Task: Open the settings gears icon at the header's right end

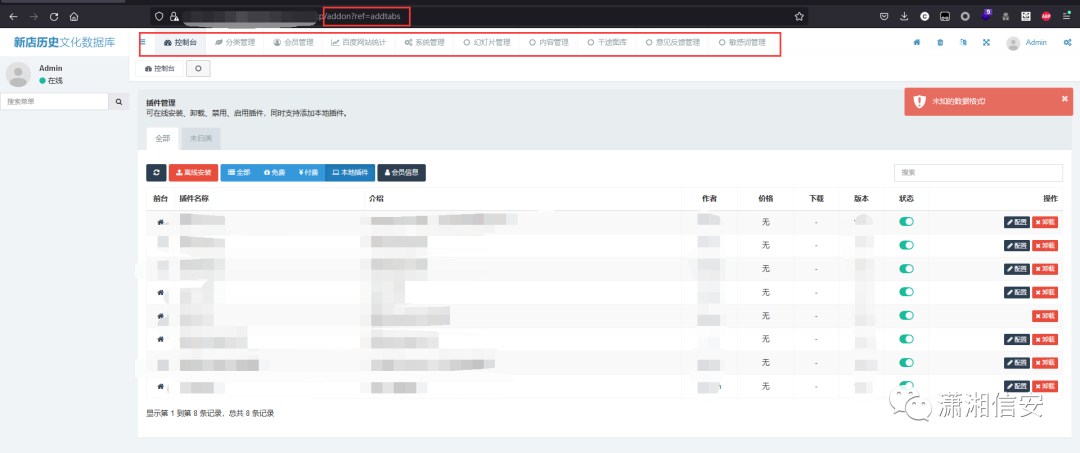Action: 1067,43
